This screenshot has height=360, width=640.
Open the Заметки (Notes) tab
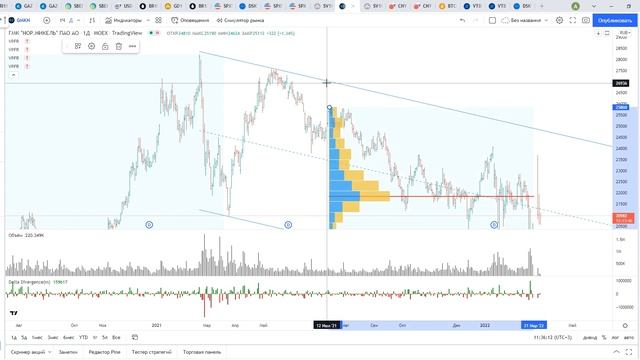68,352
